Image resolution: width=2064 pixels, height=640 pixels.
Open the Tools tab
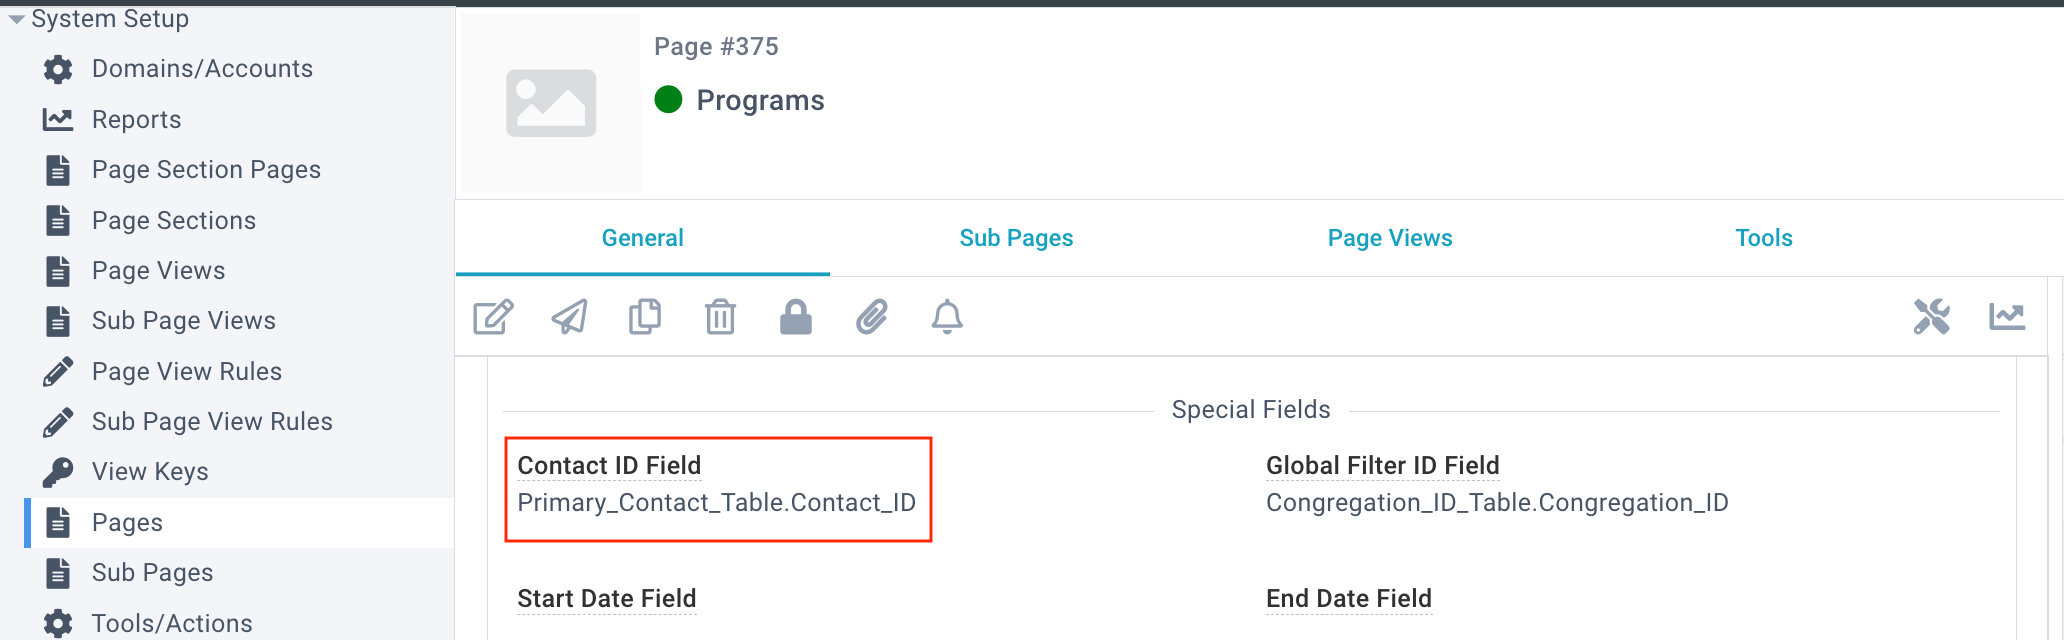[x=1764, y=238]
